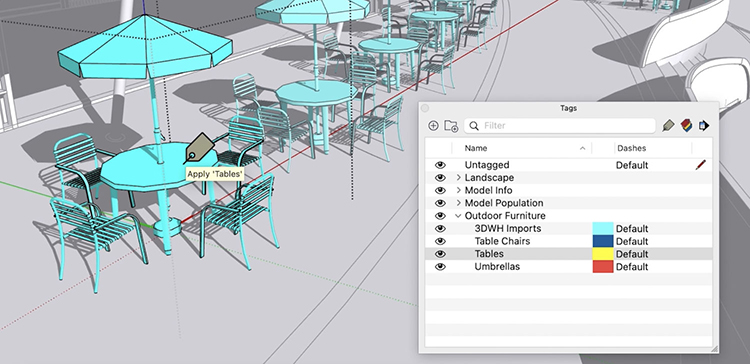
Task: Select the Untagged row
Action: click(569, 165)
